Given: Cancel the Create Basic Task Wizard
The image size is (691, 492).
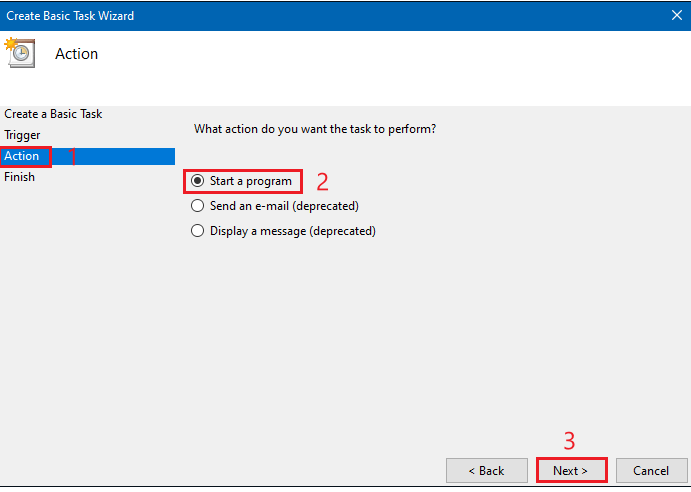Looking at the screenshot, I should (651, 470).
